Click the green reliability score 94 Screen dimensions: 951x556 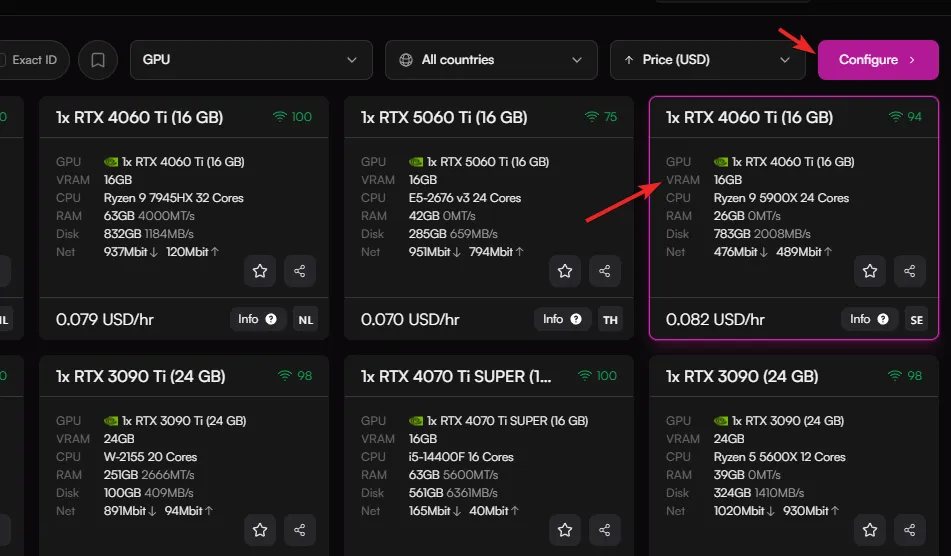coord(915,117)
